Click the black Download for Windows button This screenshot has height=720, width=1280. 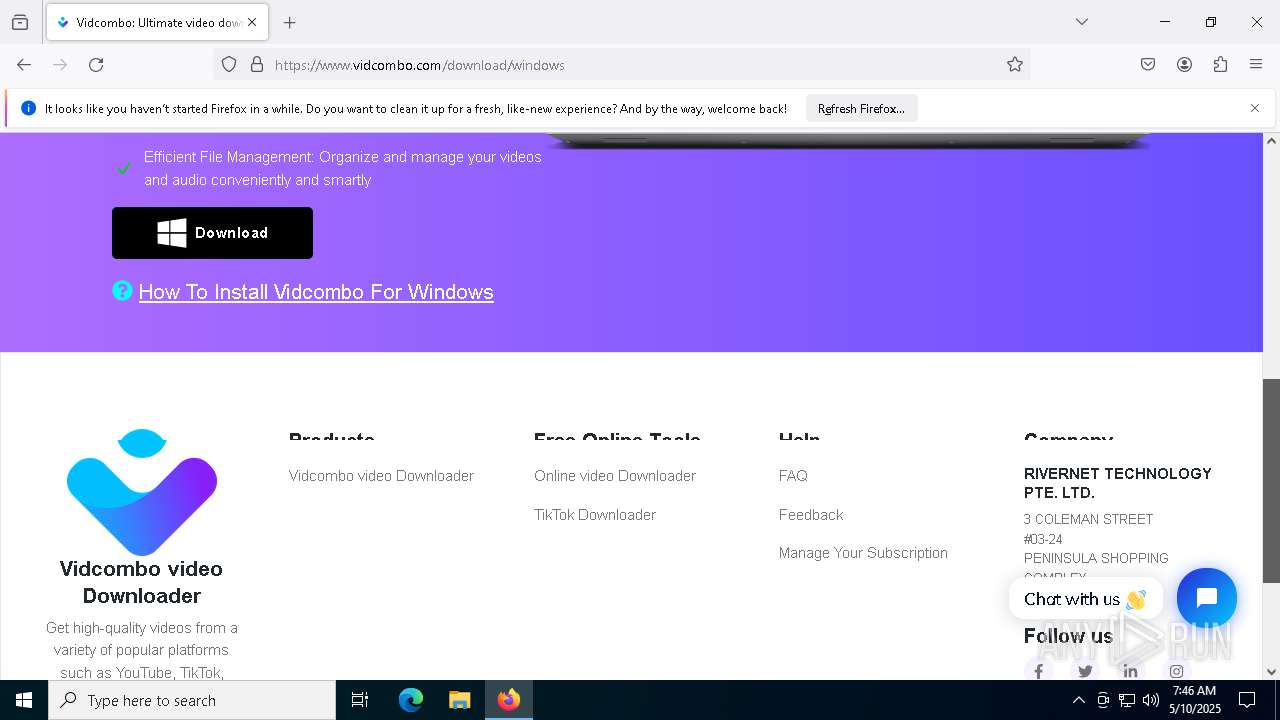click(x=212, y=233)
